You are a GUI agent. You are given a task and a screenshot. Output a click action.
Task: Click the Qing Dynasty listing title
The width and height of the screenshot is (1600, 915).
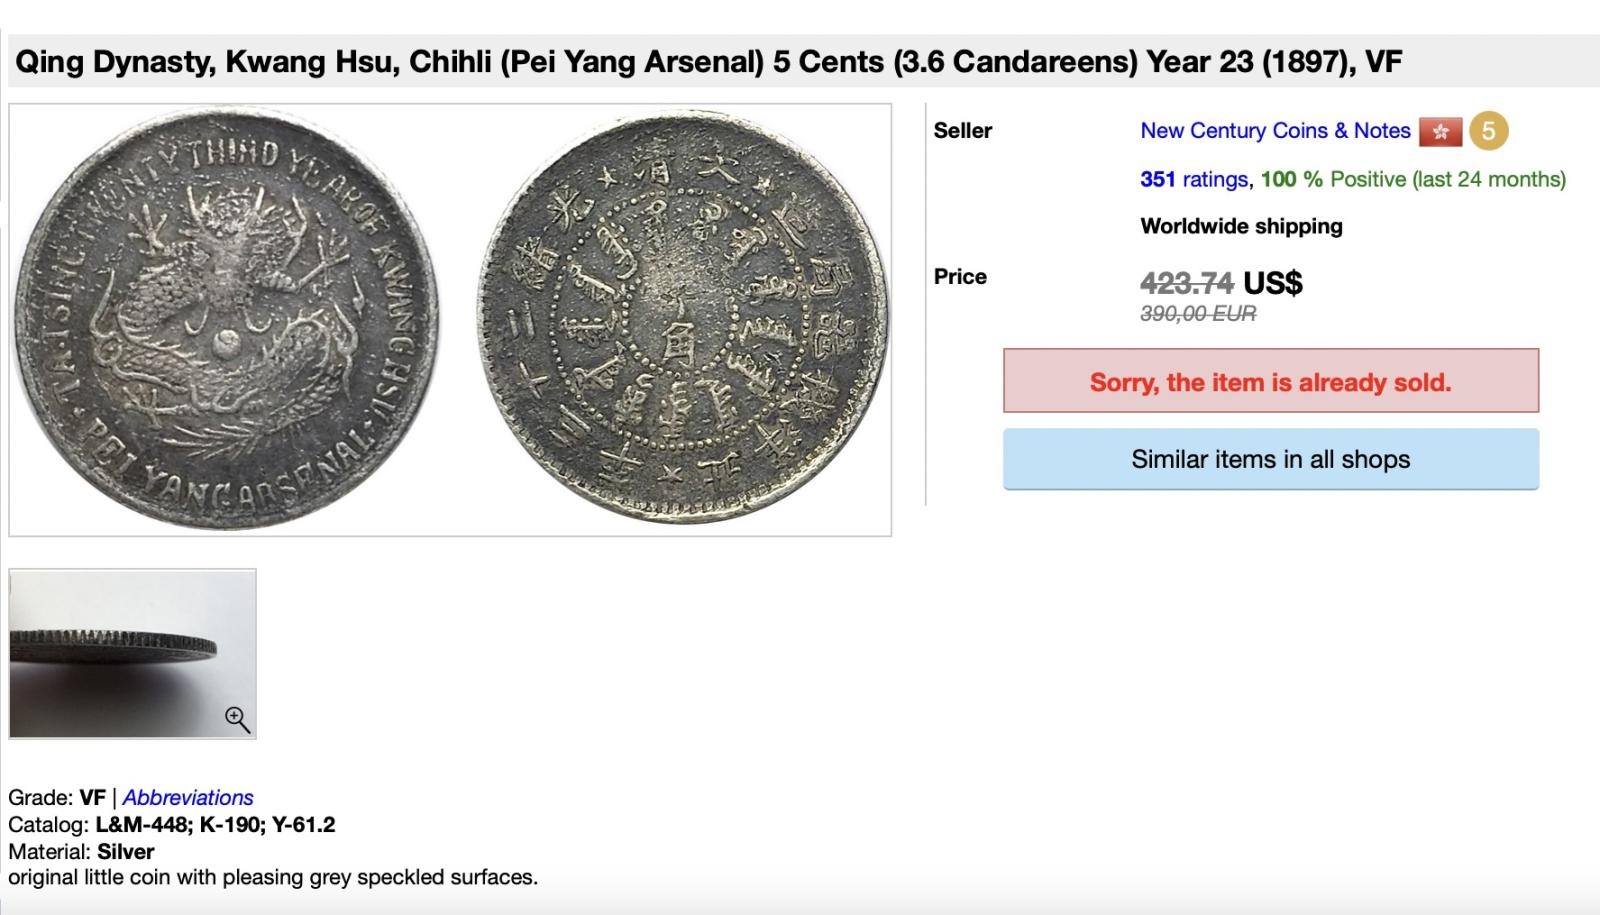pyautogui.click(x=708, y=62)
